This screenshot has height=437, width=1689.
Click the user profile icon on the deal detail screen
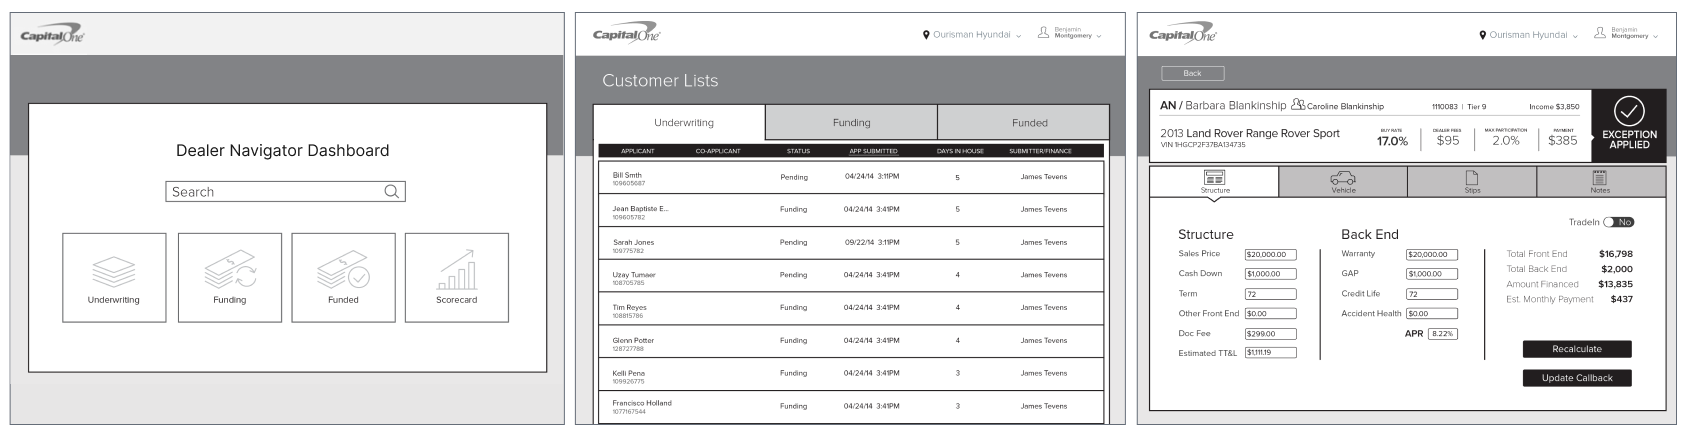coord(1600,34)
